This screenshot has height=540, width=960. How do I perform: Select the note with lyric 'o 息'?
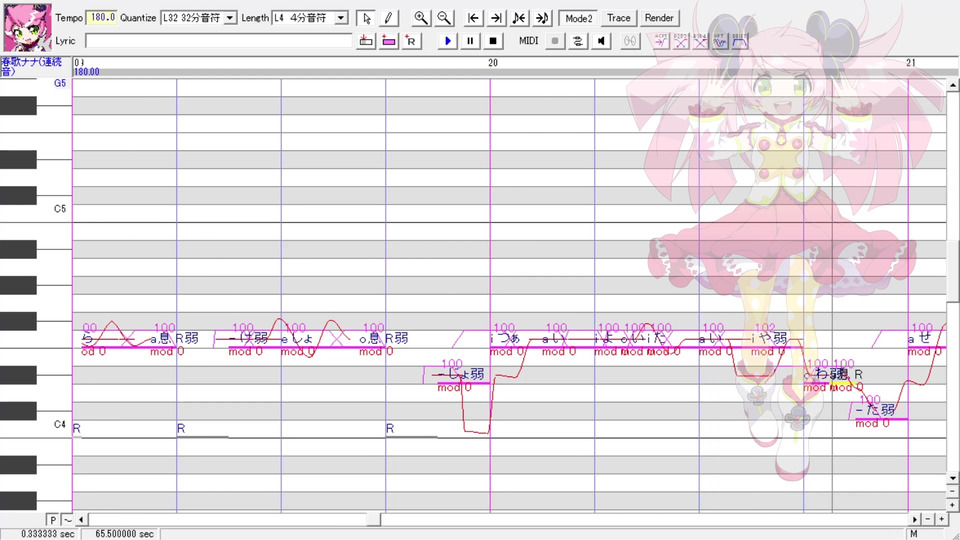370,338
